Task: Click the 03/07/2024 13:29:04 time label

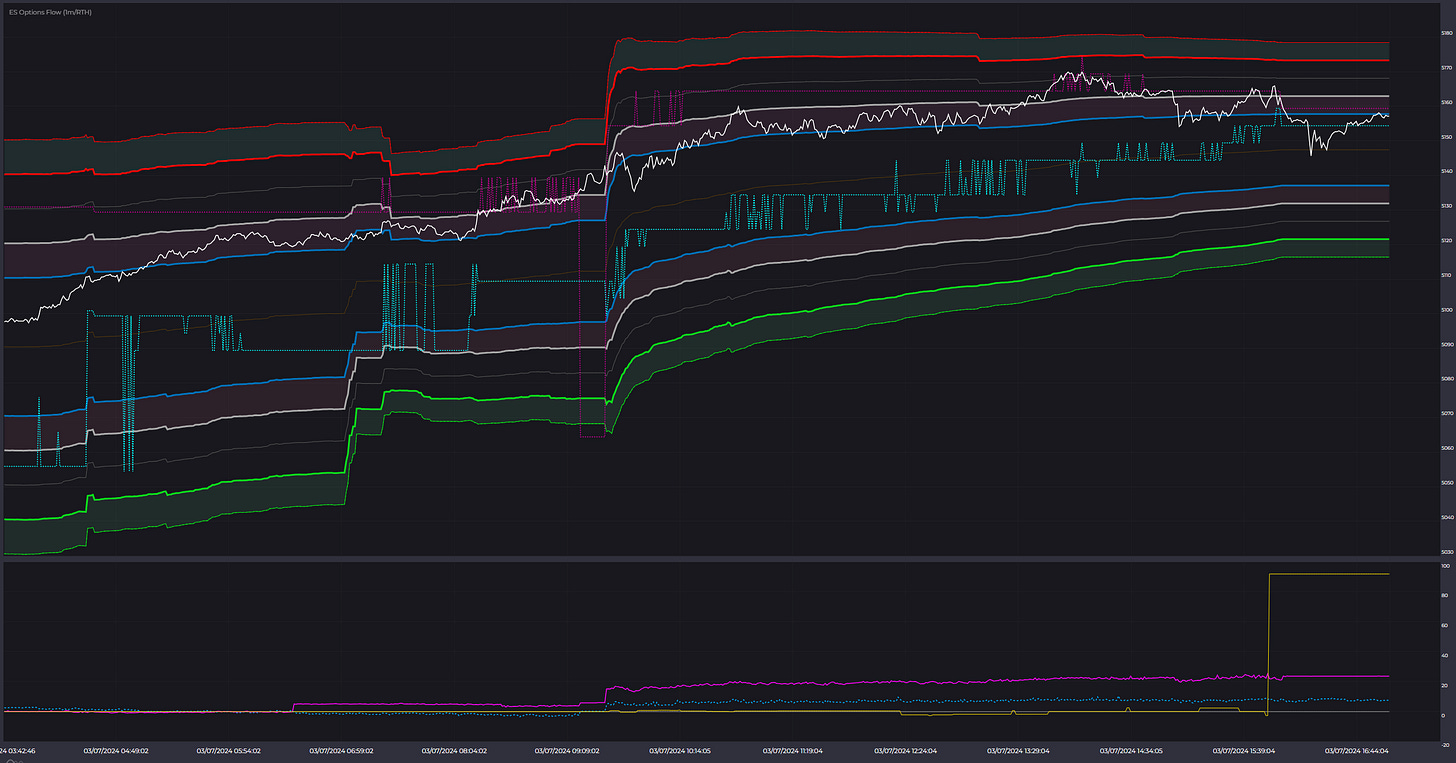Action: tap(1018, 750)
